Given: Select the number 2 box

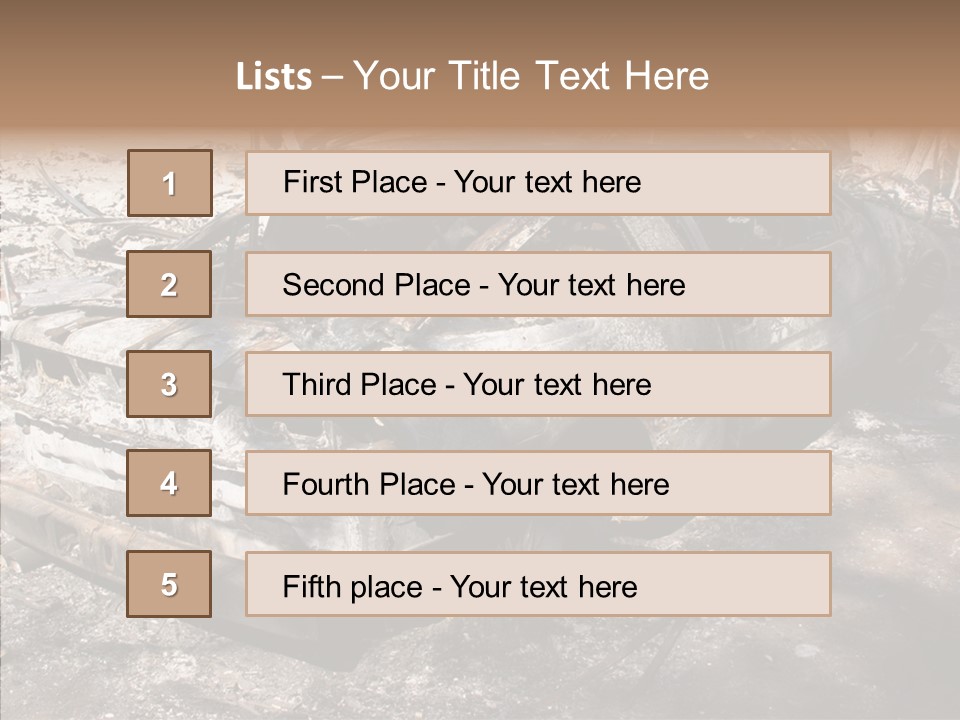Looking at the screenshot, I should pos(169,284).
